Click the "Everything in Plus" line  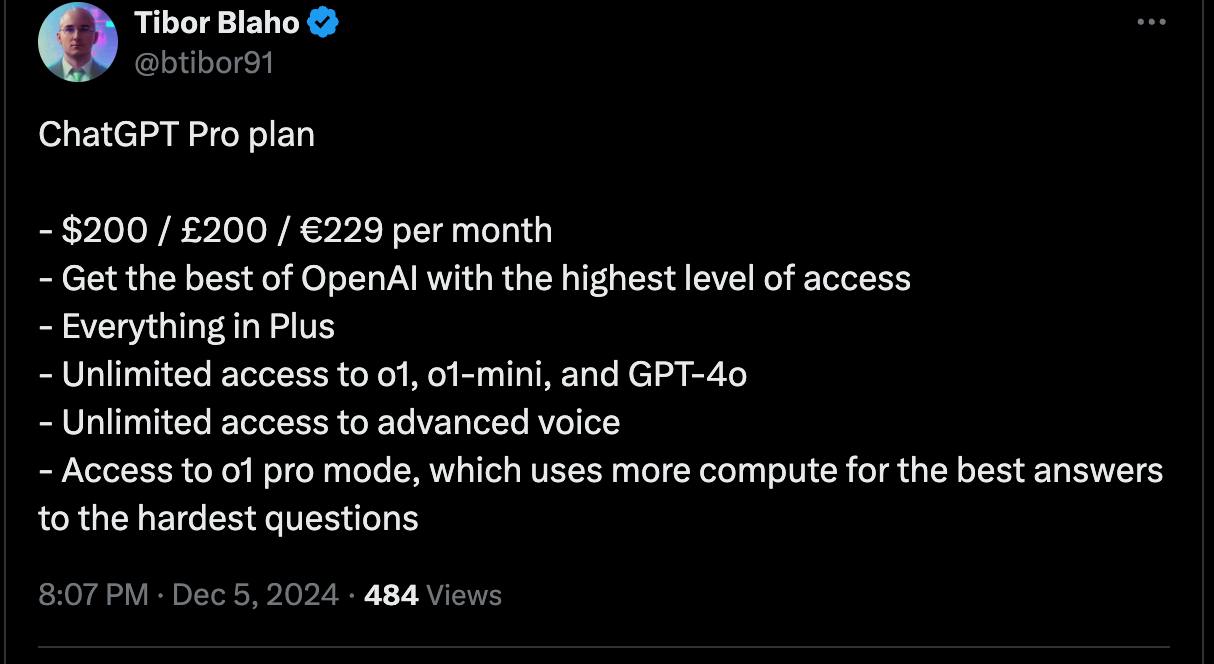click(x=197, y=326)
